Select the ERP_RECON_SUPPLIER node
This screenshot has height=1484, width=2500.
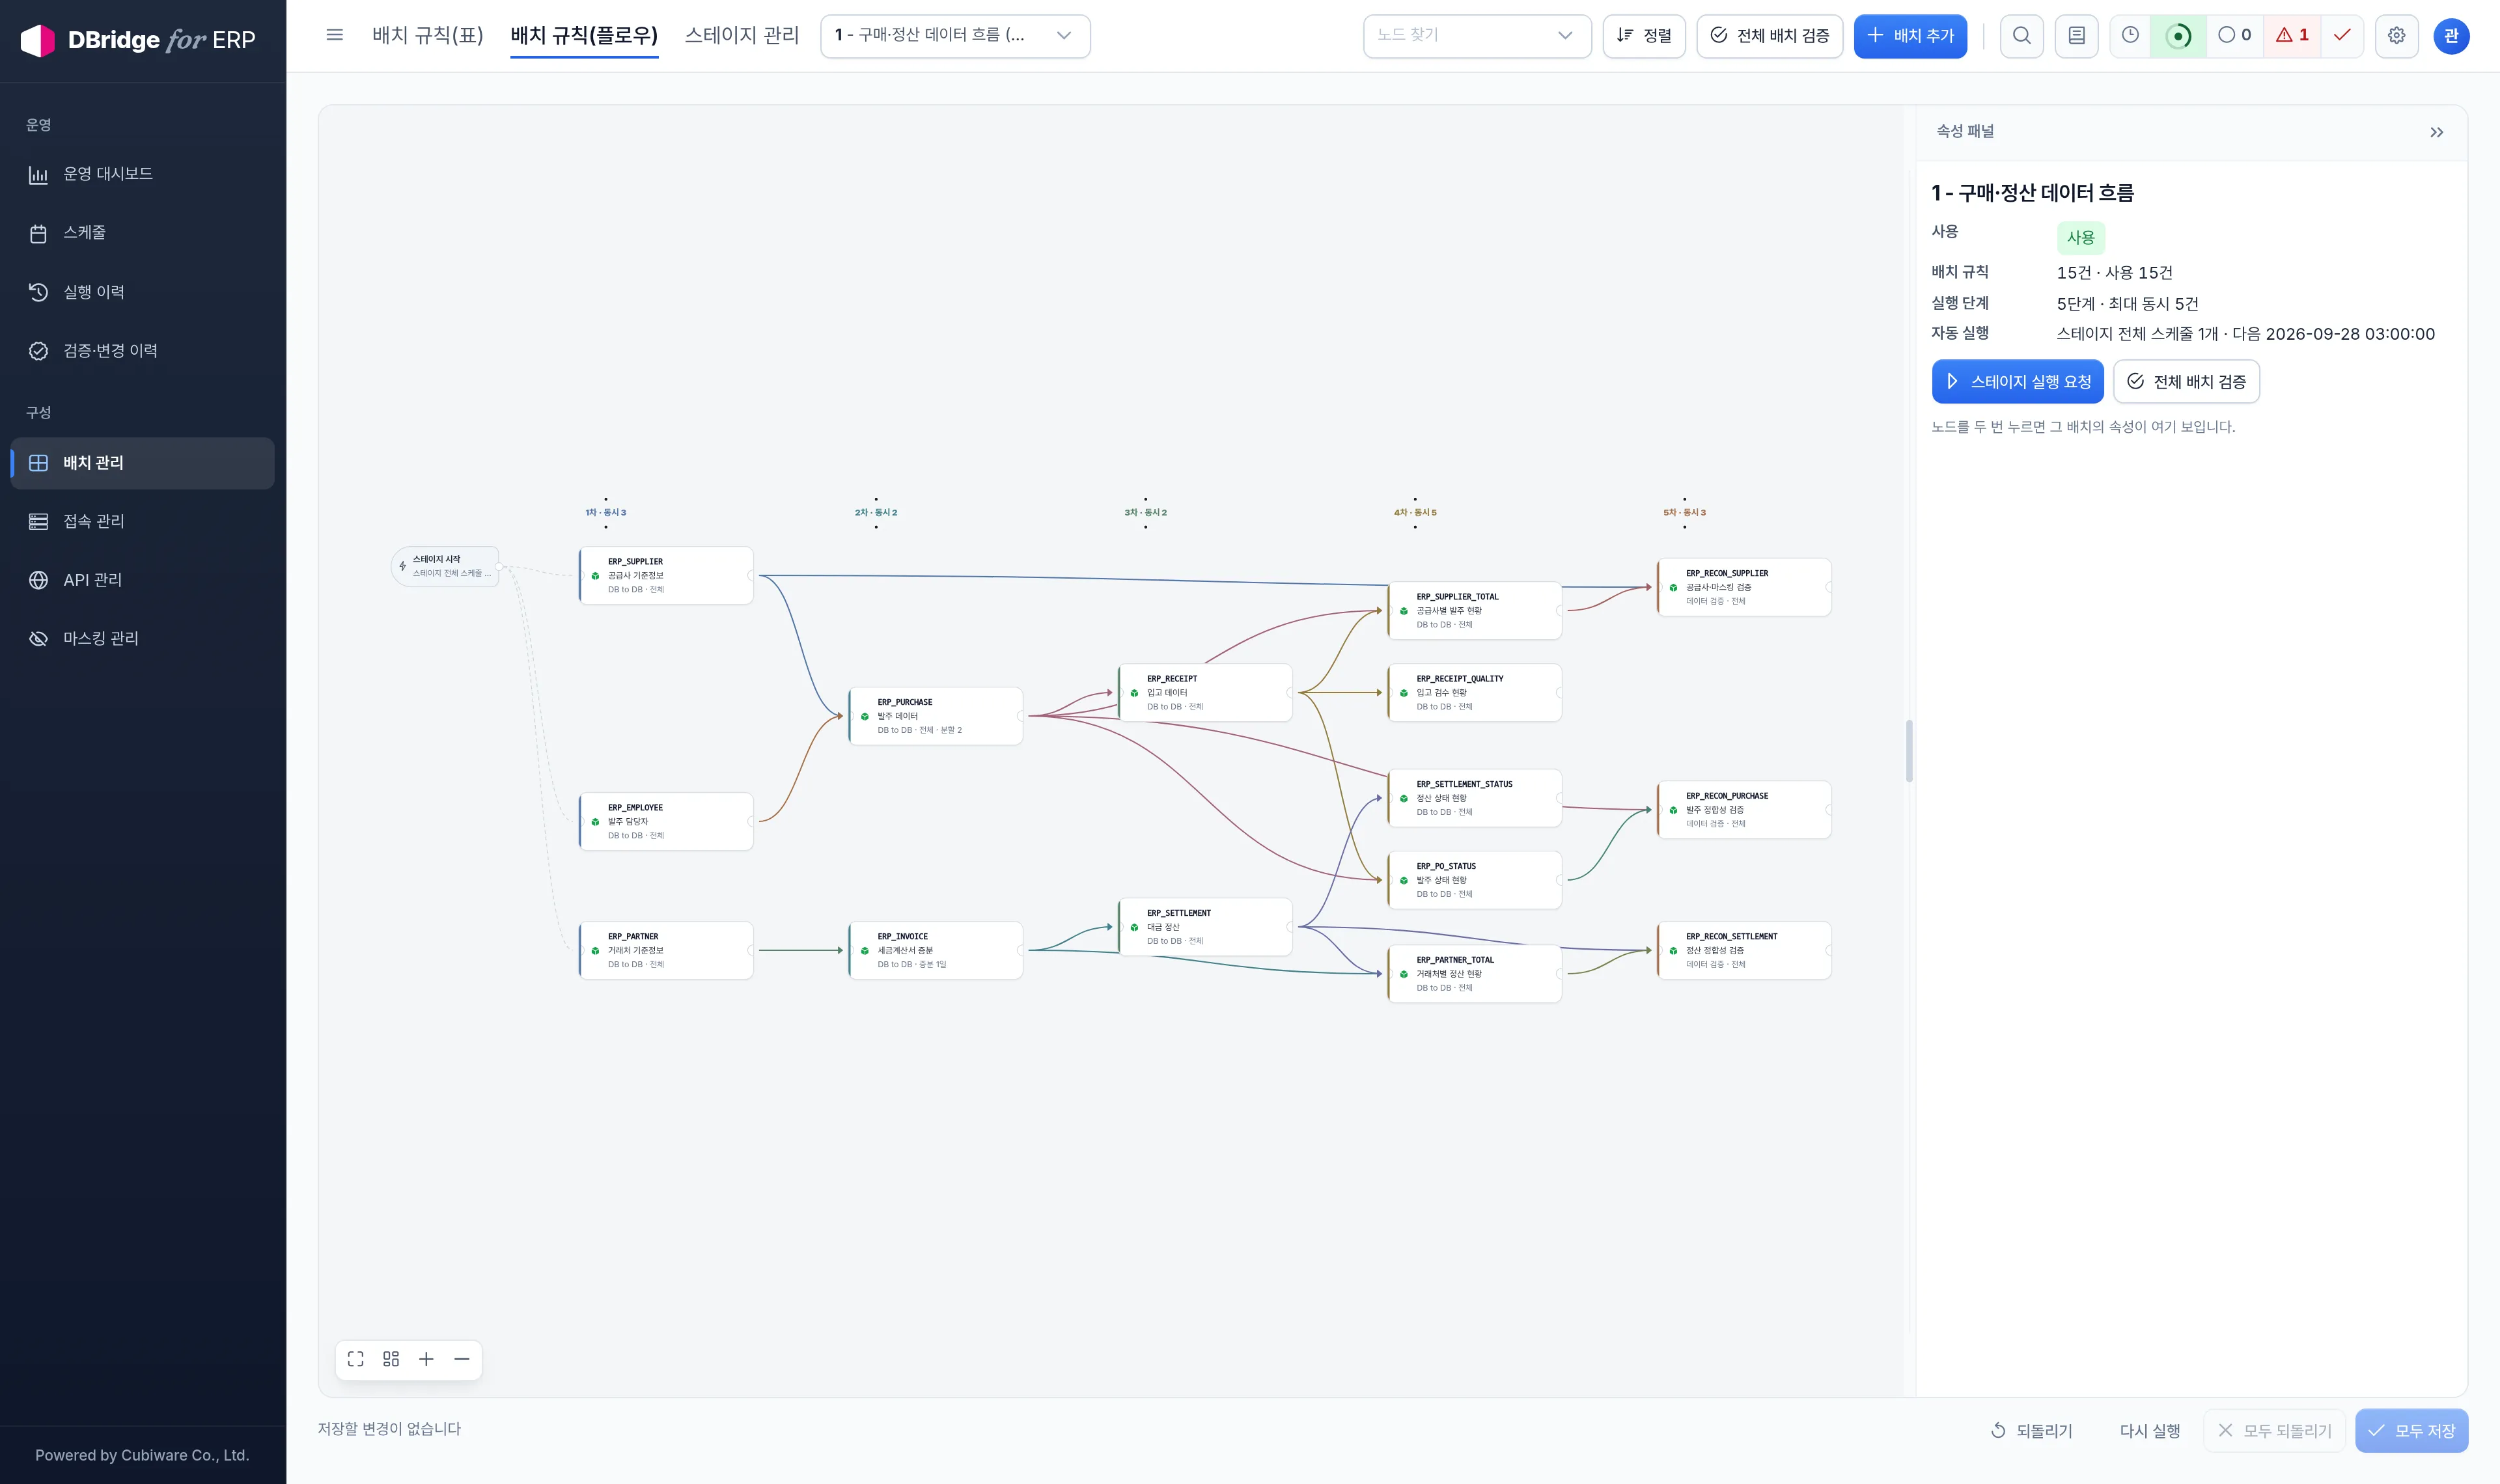click(x=1743, y=587)
